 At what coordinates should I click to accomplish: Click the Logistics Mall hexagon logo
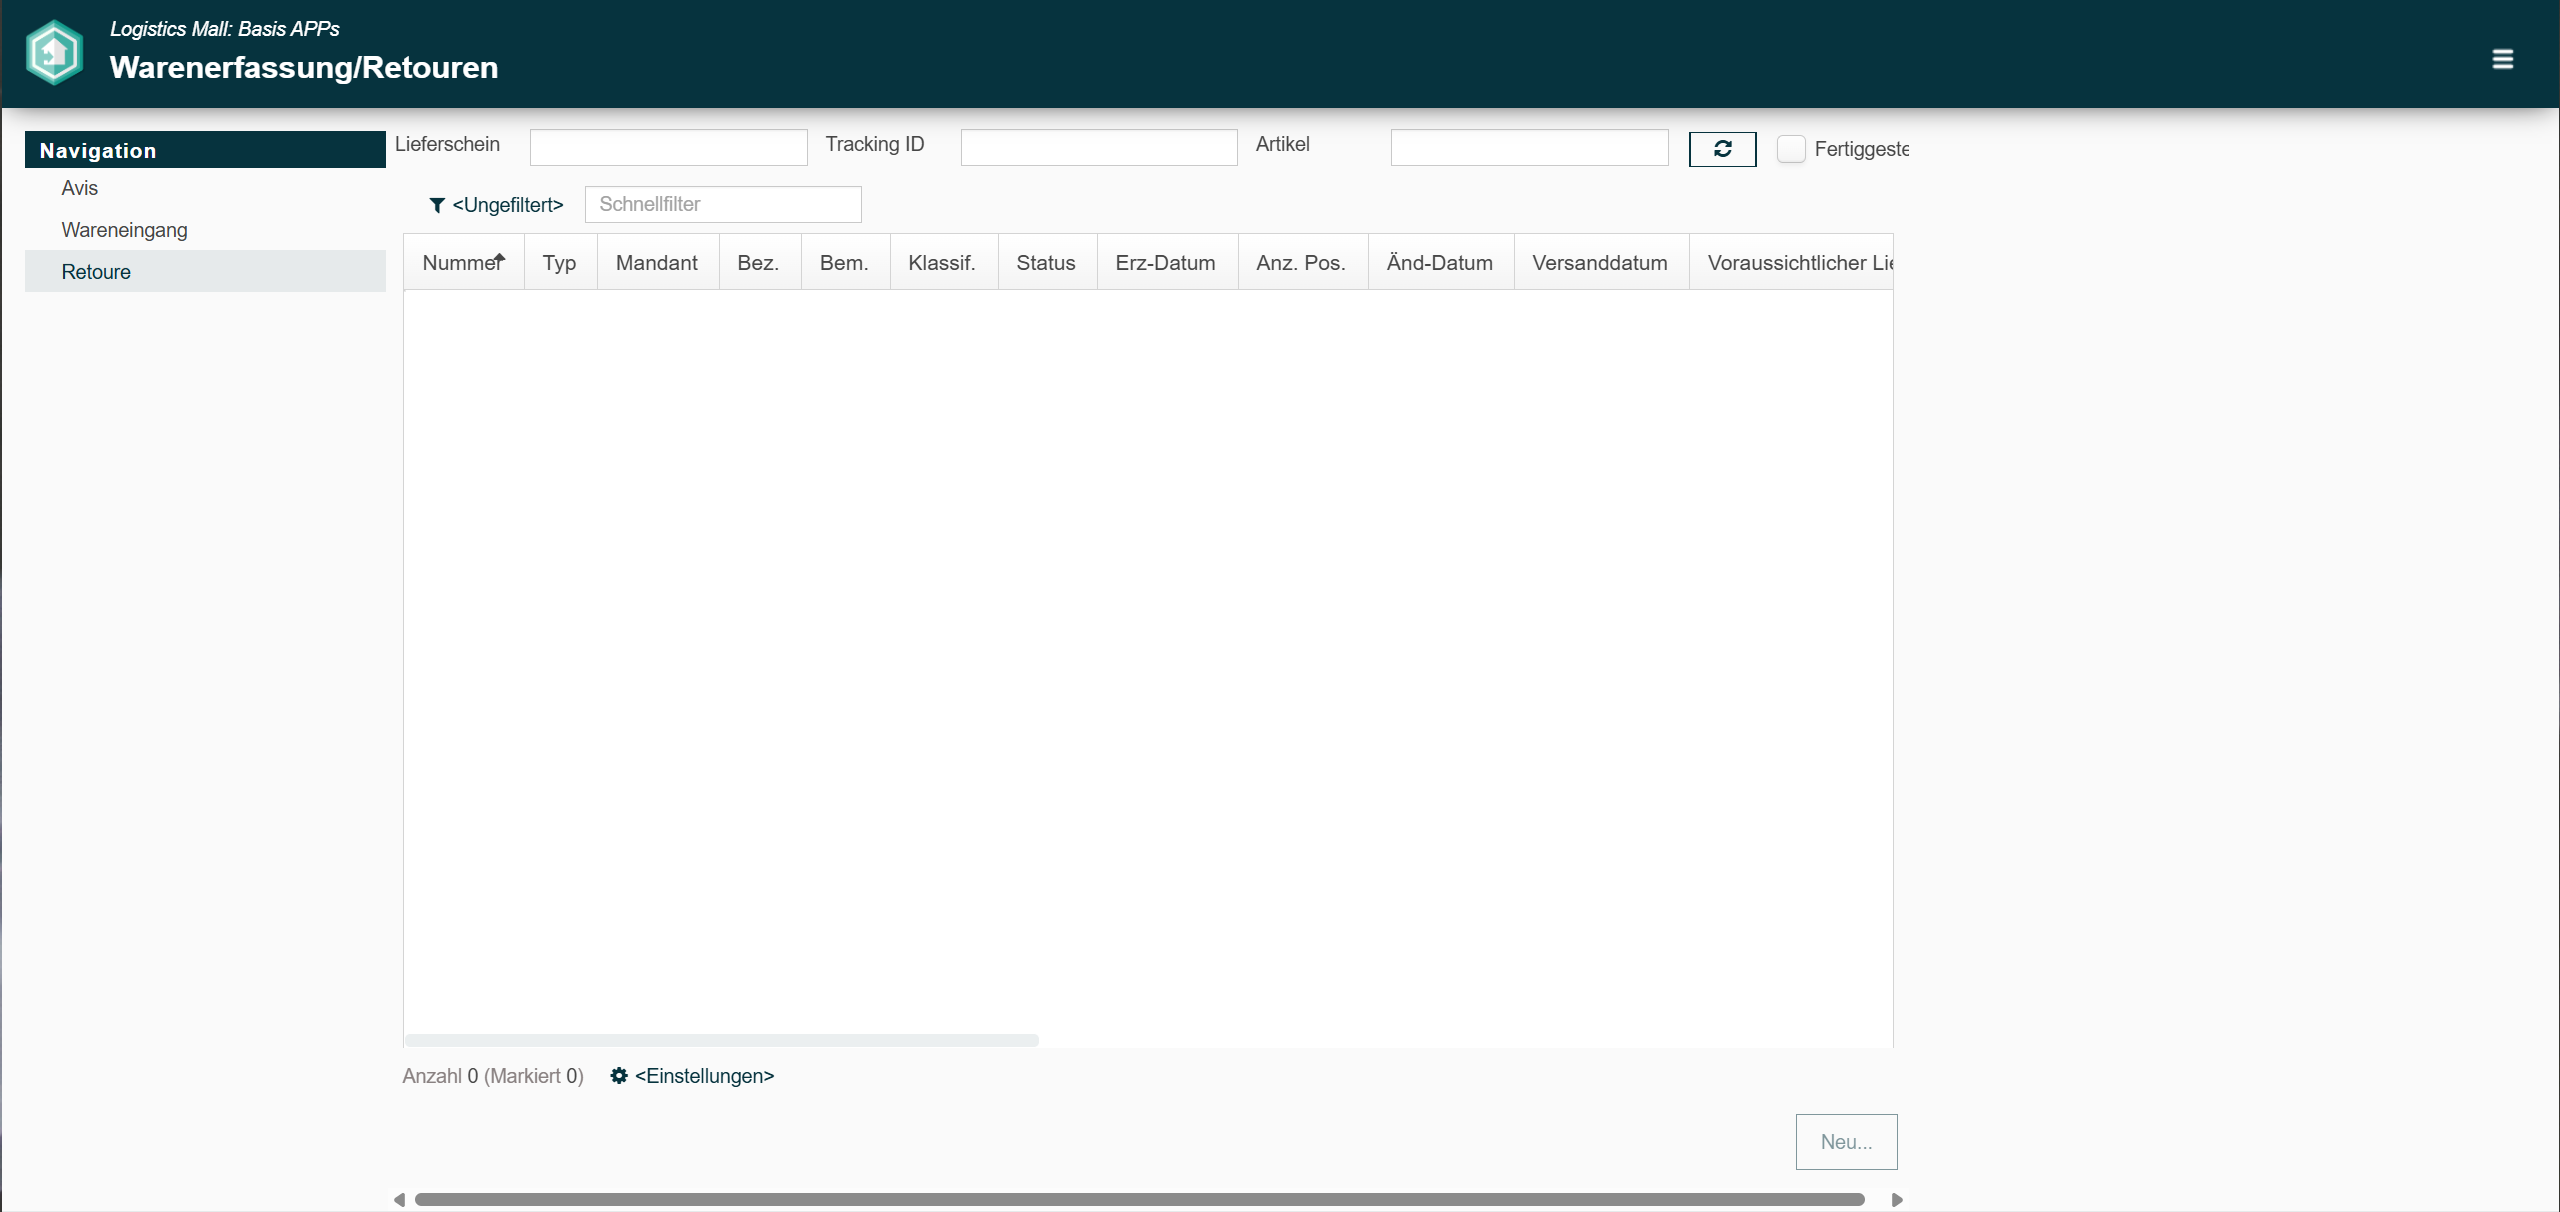click(54, 53)
